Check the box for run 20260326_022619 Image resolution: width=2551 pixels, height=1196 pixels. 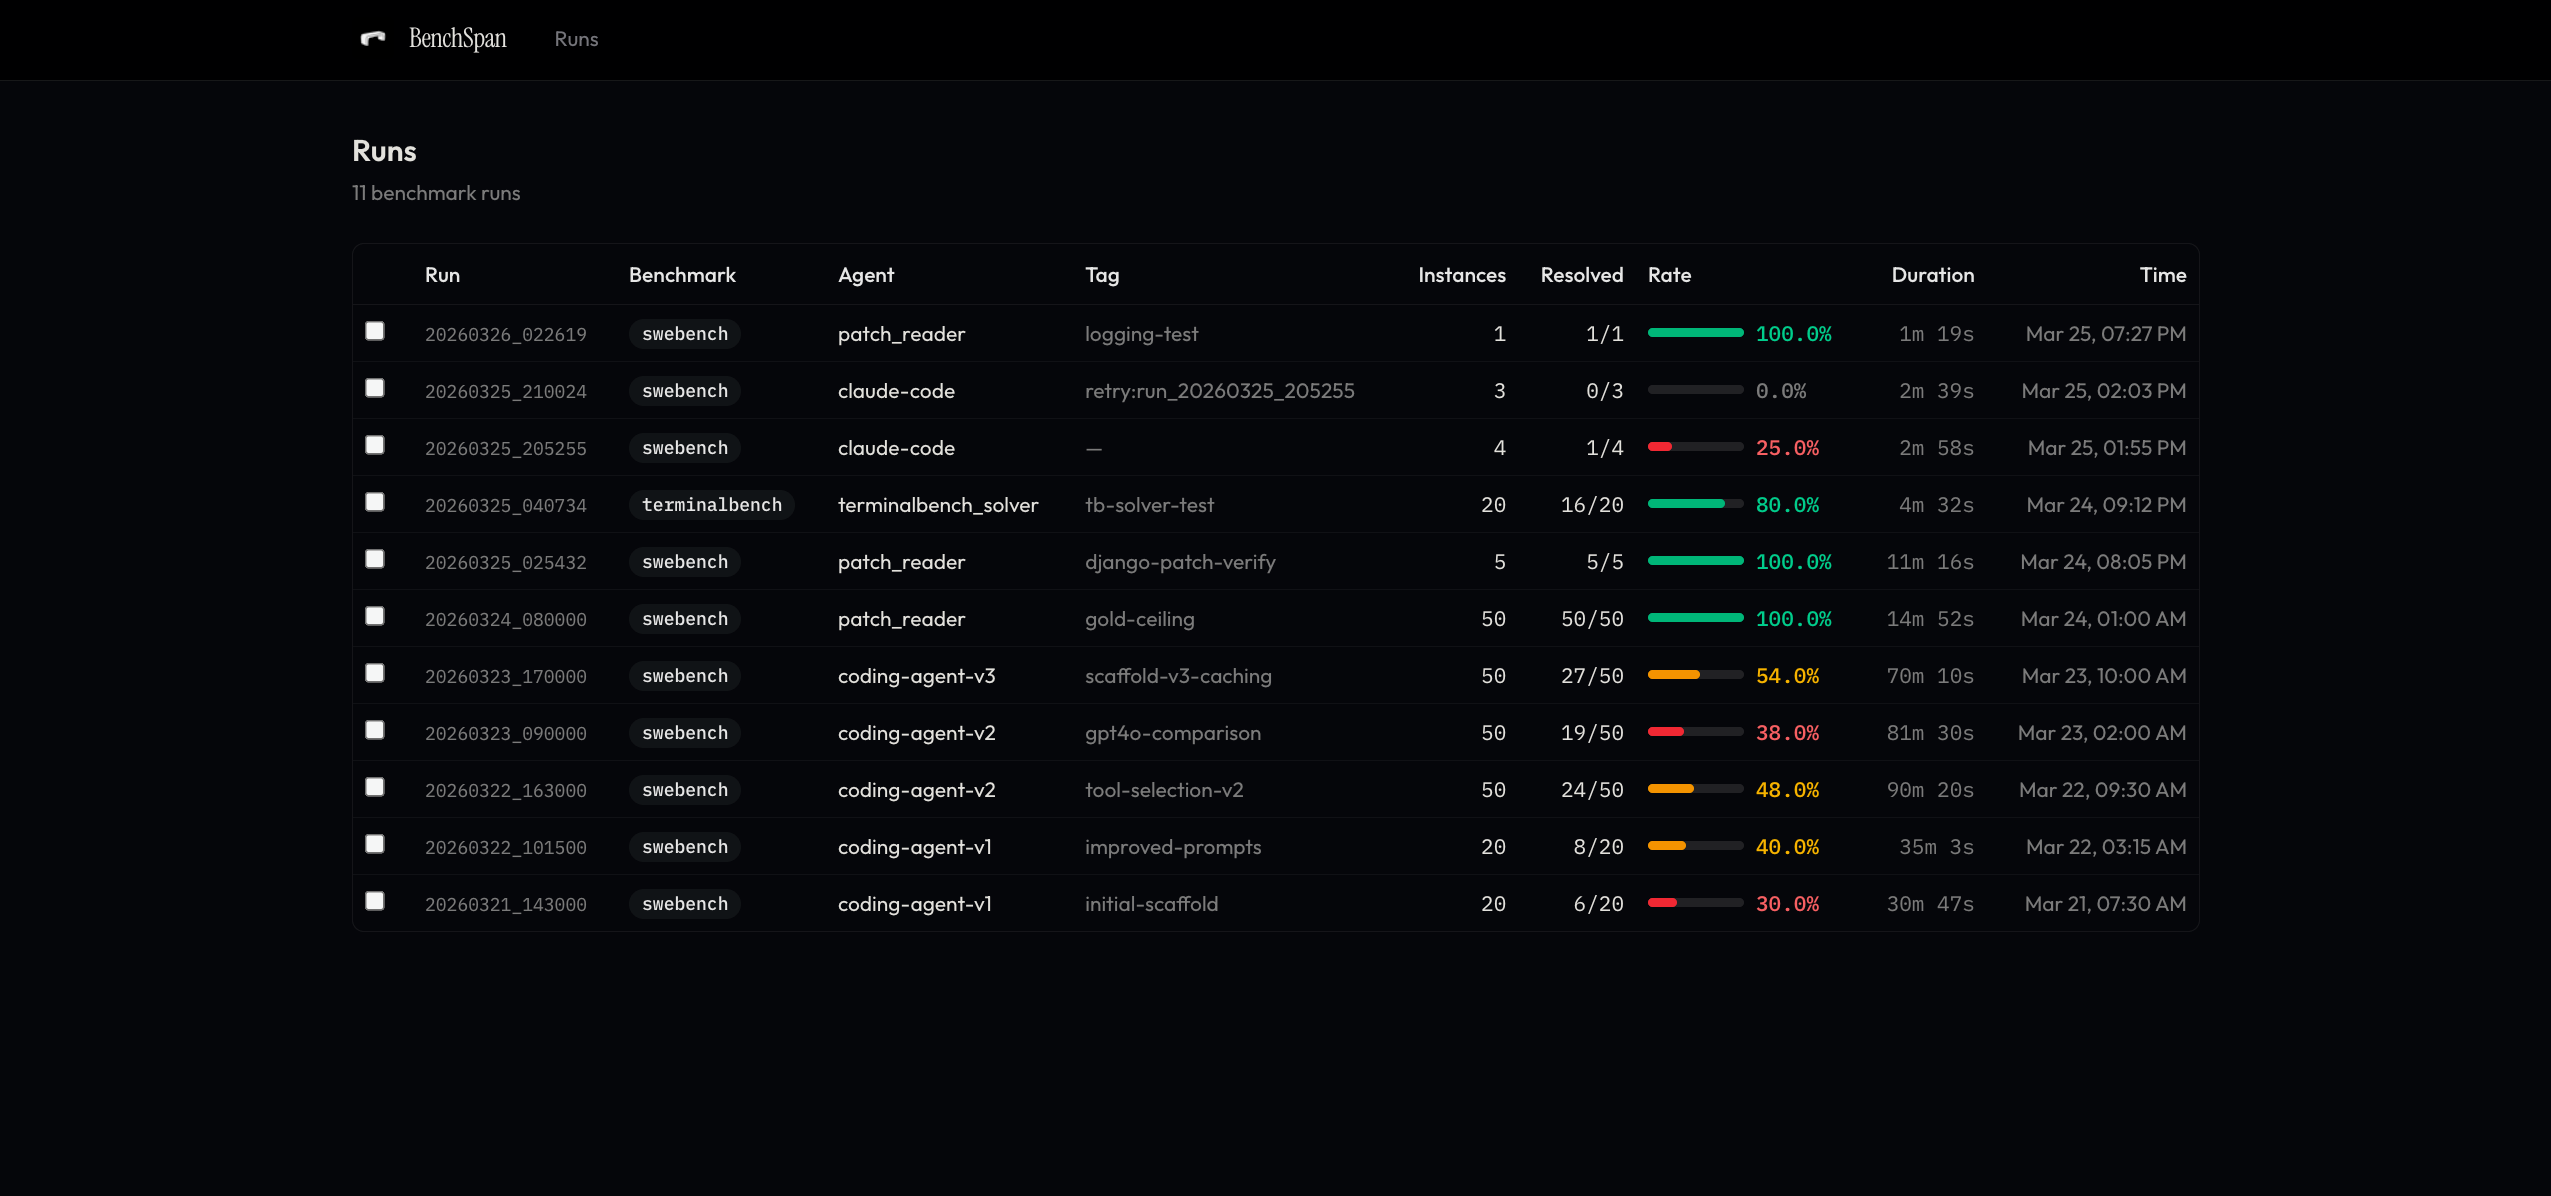coord(375,331)
